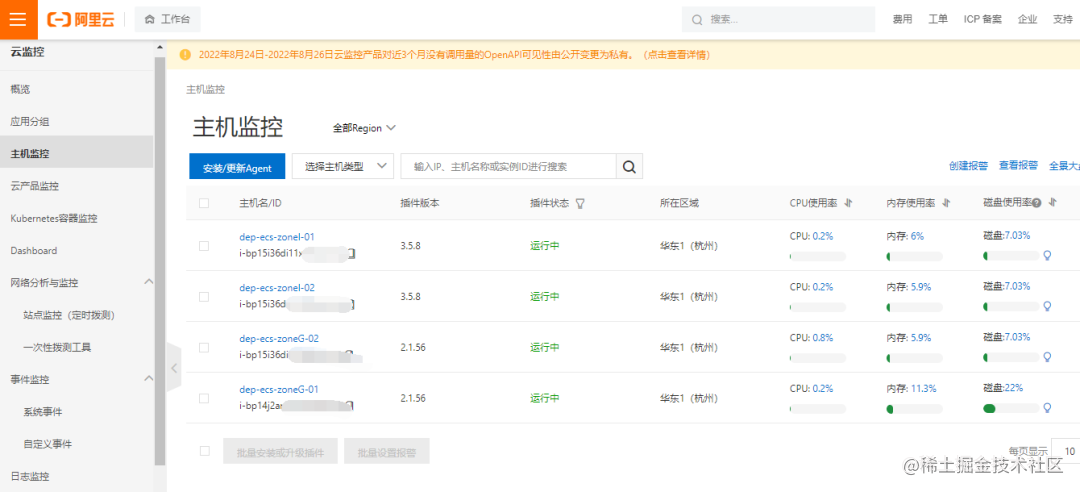Click the lightbulb icon for dep-ecs-zoneI-02
1080x492 pixels.
click(x=1048, y=306)
